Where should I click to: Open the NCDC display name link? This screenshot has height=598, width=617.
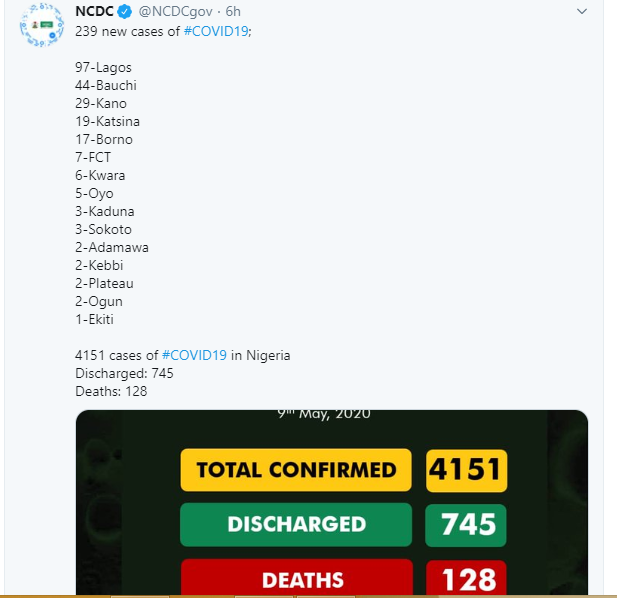click(94, 11)
